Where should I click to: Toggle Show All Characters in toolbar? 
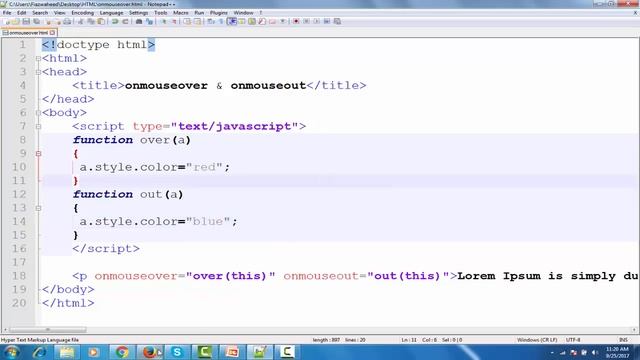click(221, 21)
